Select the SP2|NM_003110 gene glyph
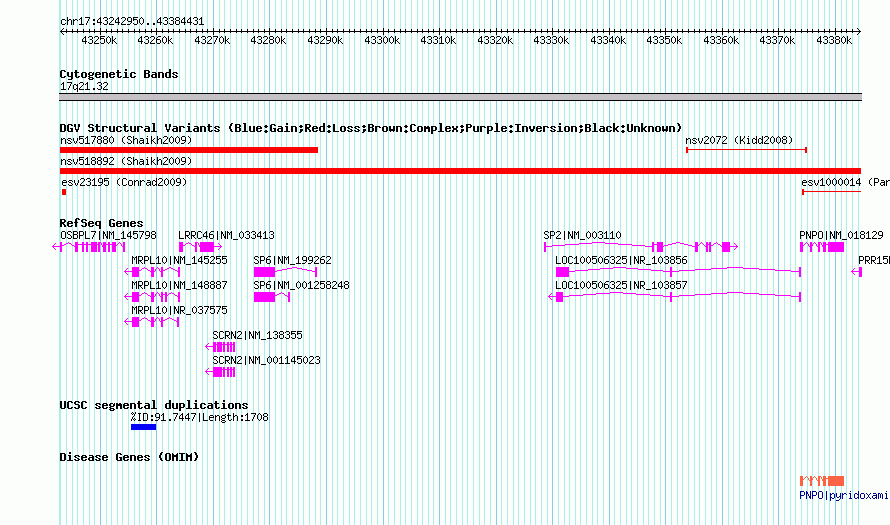Screen dimensions: 890x525 (x=641, y=247)
